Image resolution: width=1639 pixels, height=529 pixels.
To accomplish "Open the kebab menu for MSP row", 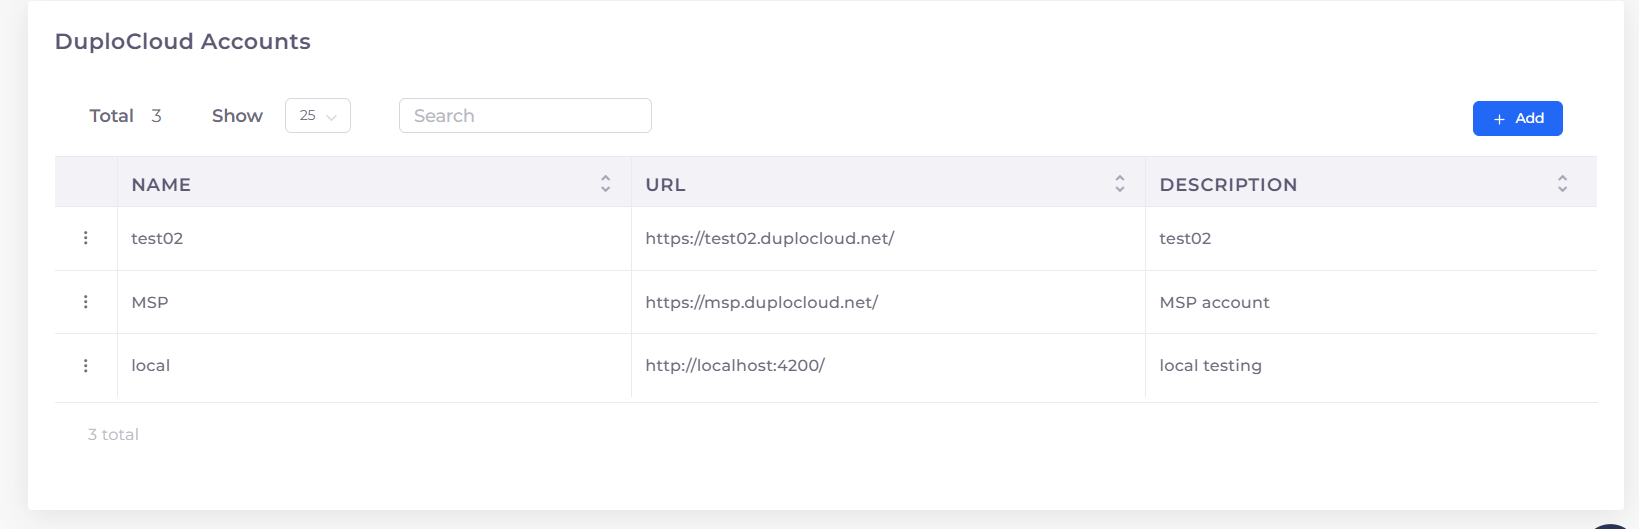I will [86, 302].
